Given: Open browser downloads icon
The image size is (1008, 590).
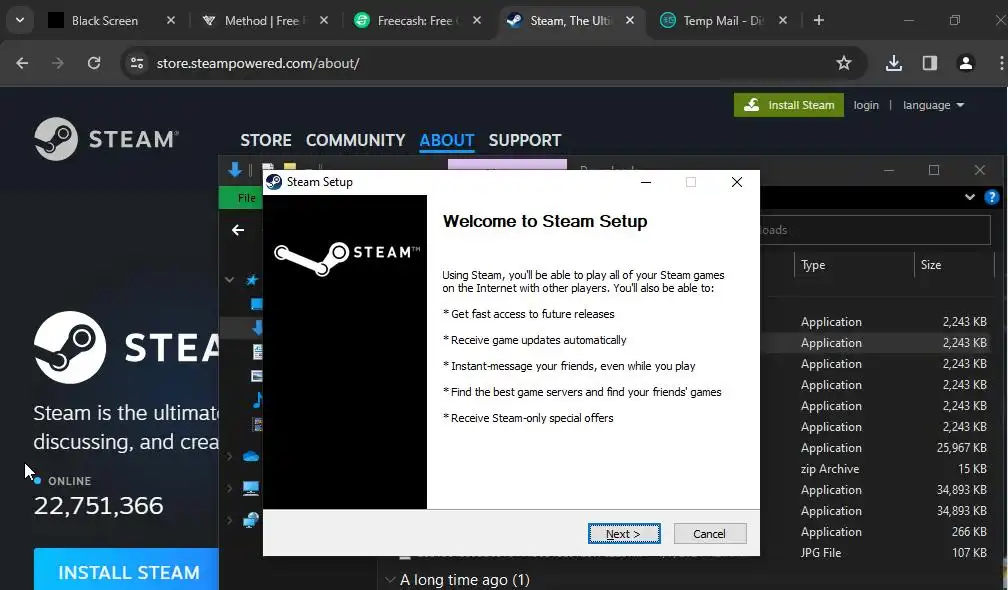Looking at the screenshot, I should pyautogui.click(x=894, y=63).
